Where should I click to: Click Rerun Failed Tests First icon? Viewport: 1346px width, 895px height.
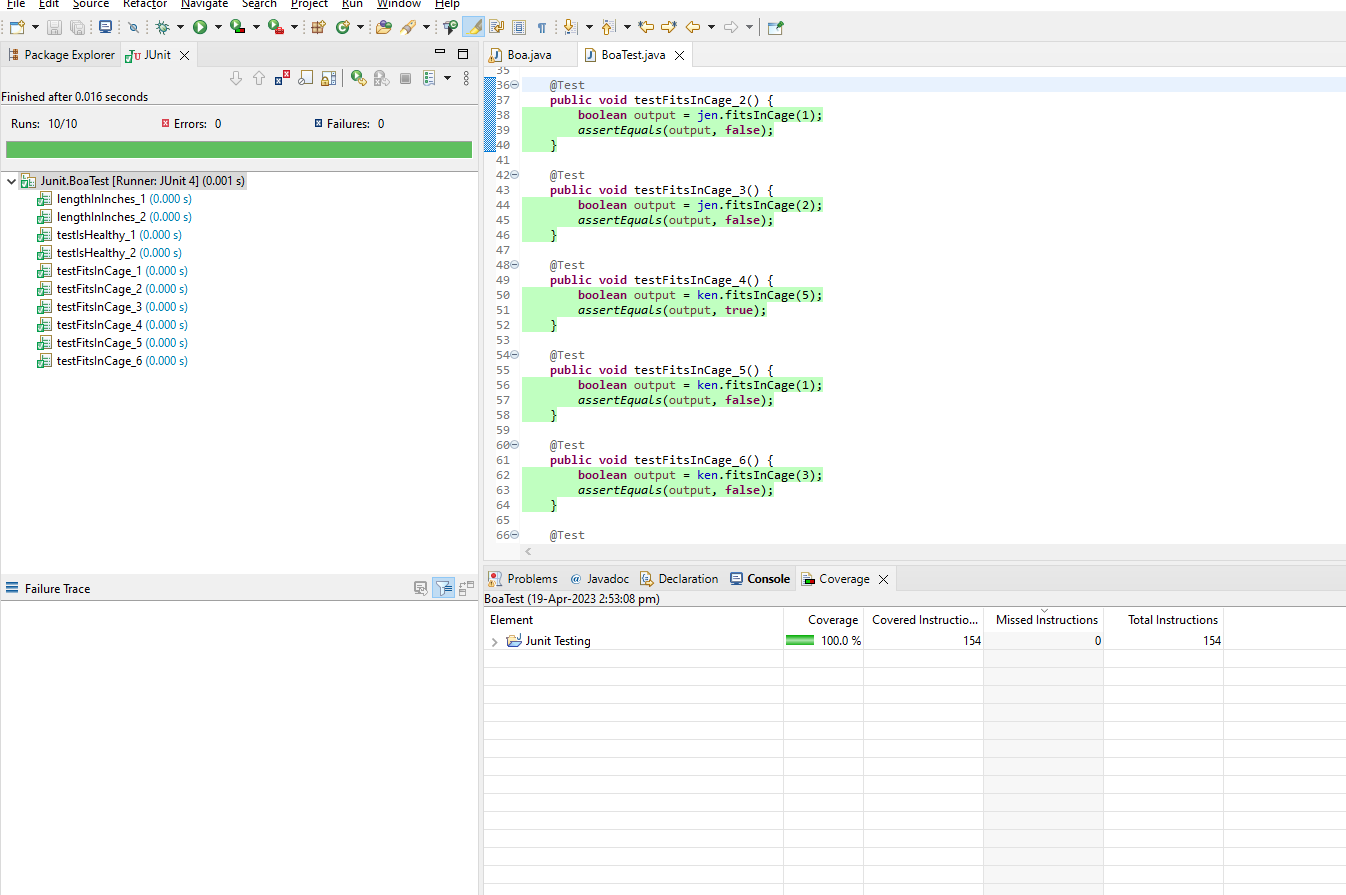tap(381, 78)
